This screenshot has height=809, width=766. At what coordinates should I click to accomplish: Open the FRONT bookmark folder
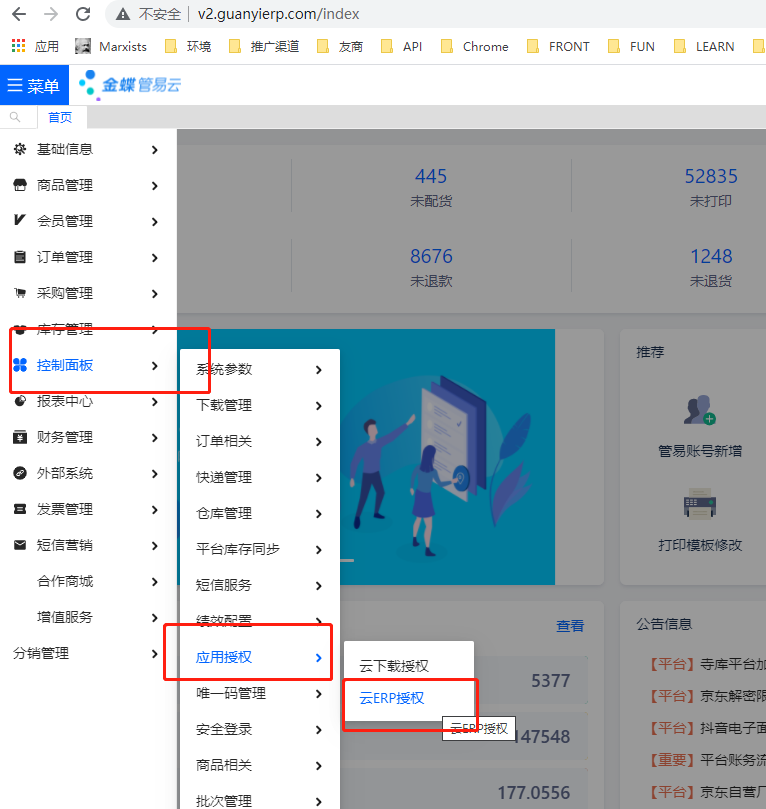(558, 46)
